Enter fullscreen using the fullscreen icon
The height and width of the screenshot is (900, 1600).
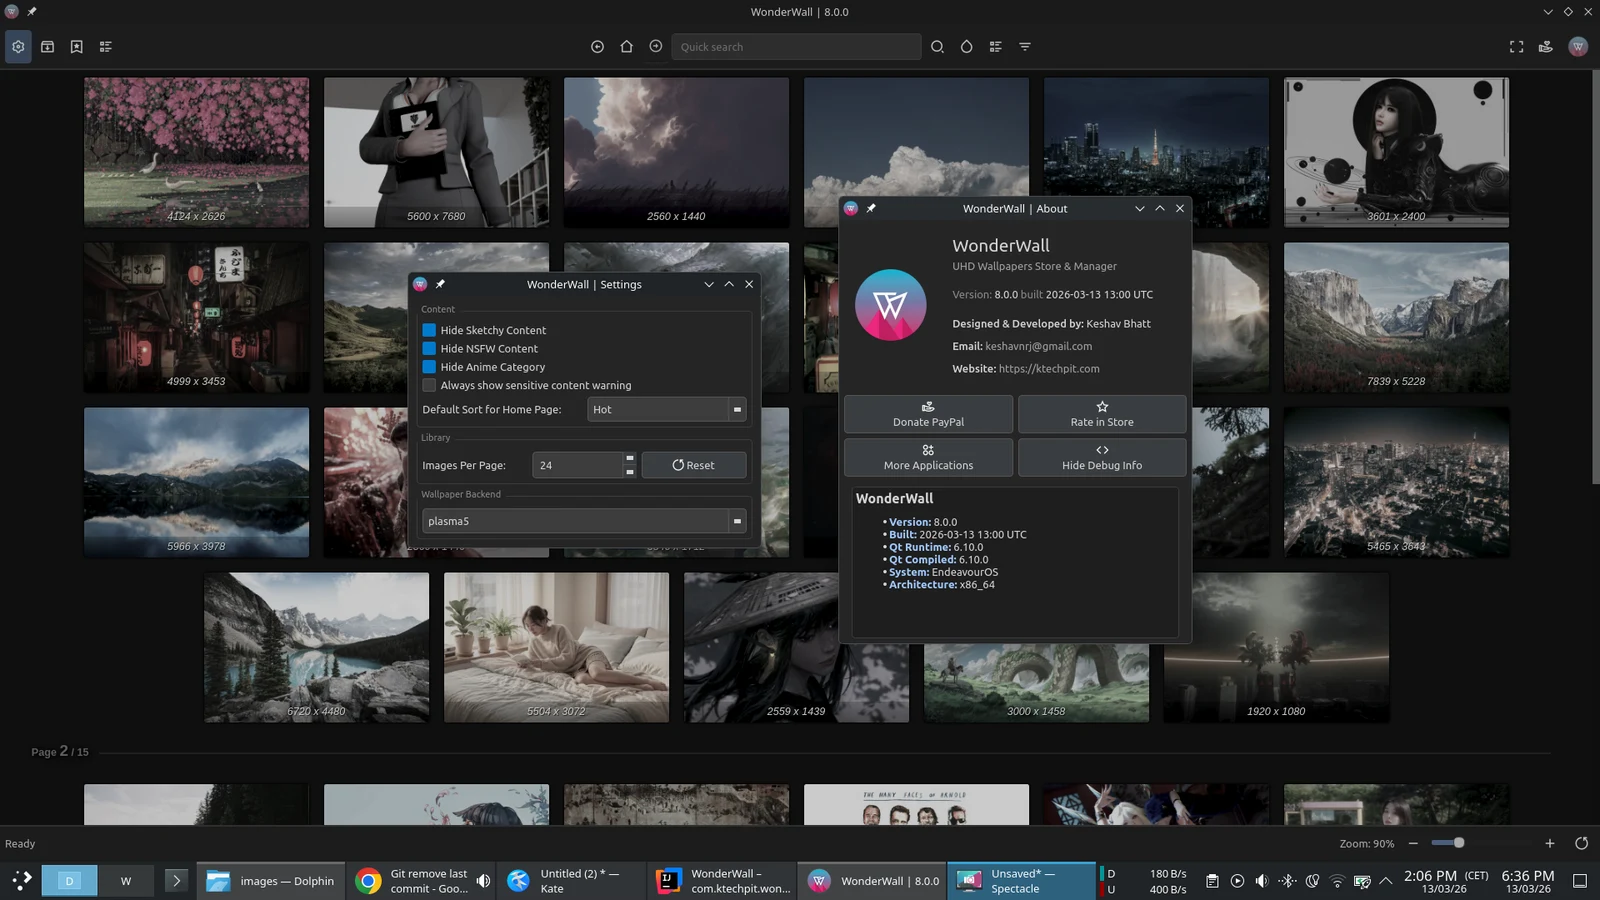(x=1516, y=47)
